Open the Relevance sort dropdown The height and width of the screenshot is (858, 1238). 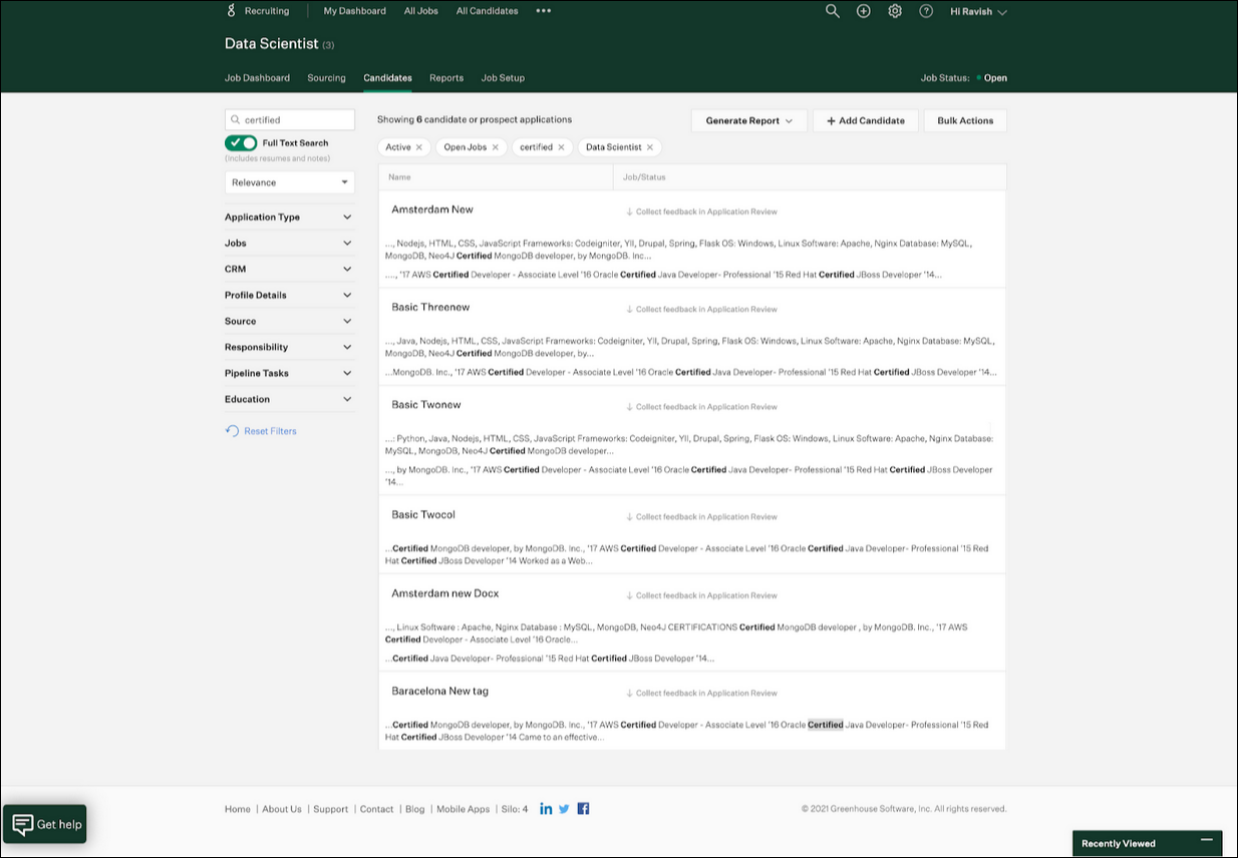(289, 182)
